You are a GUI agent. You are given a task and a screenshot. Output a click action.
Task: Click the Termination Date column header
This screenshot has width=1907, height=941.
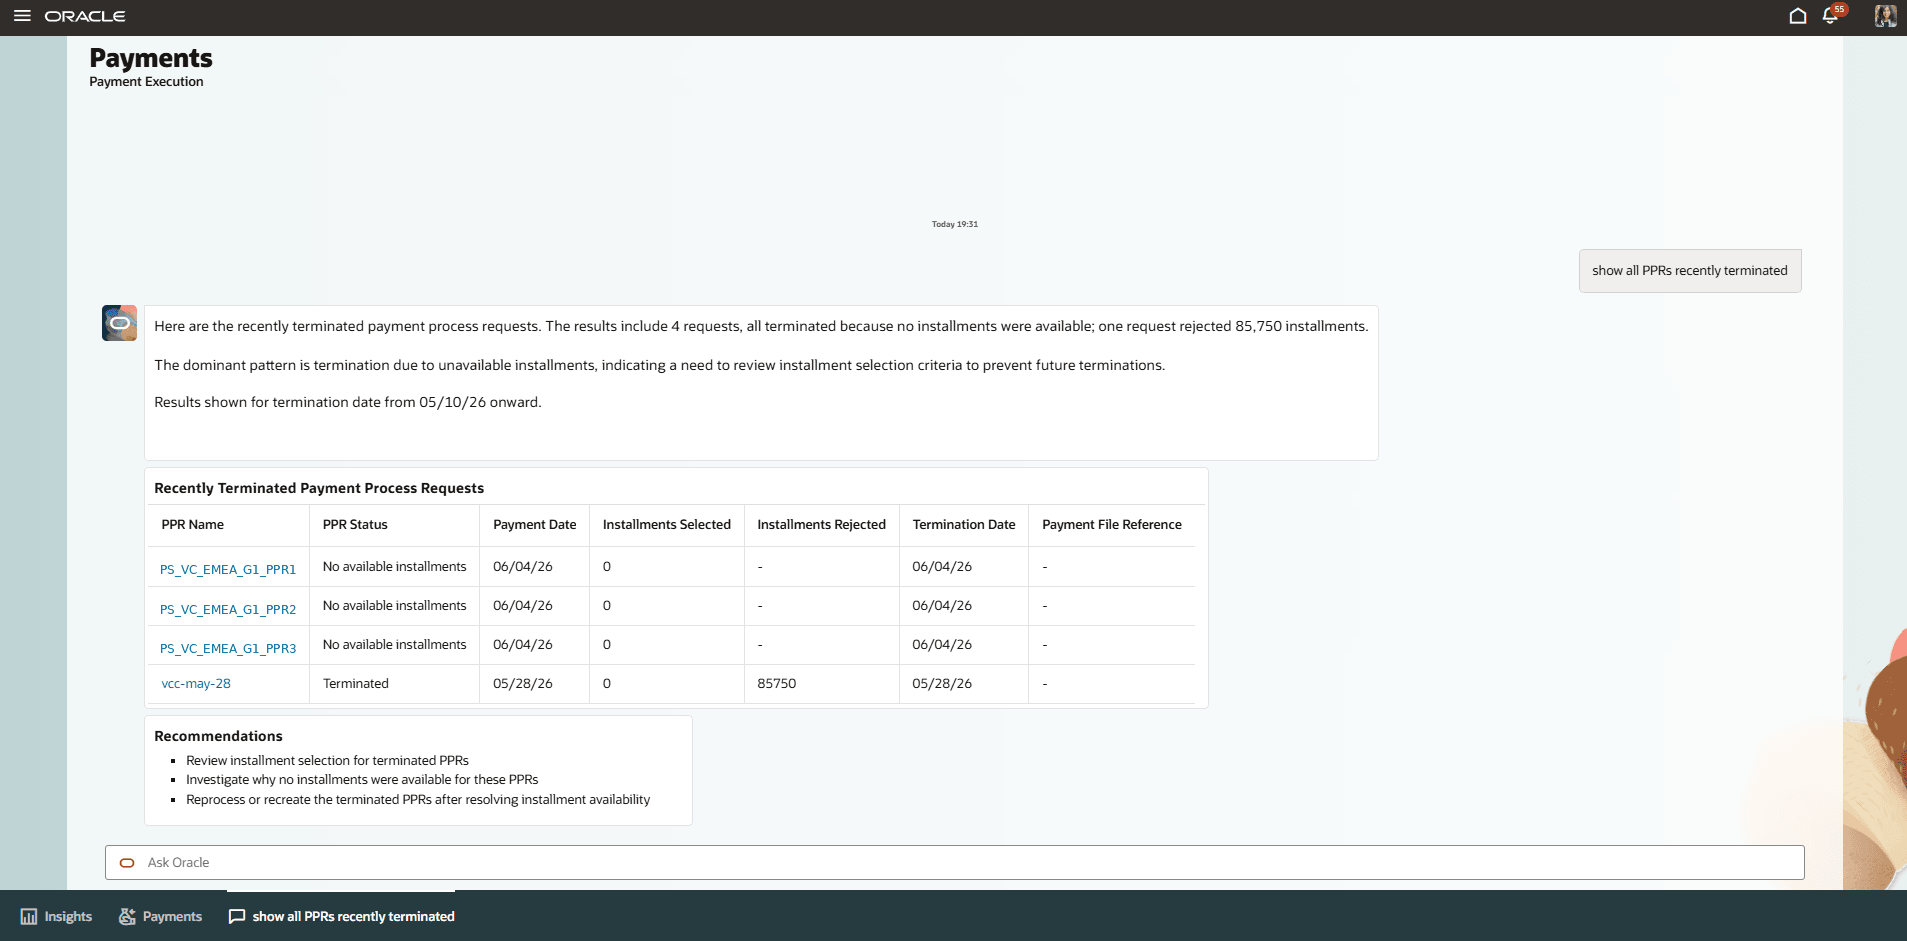[x=964, y=525]
